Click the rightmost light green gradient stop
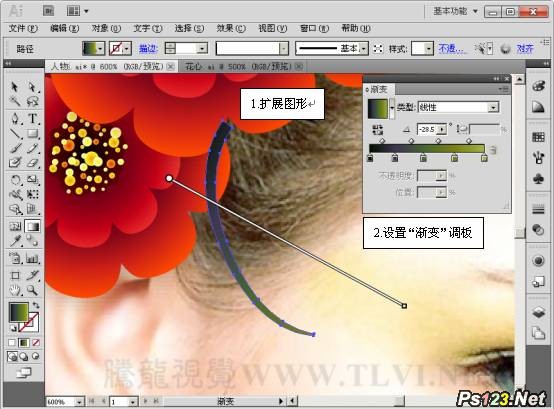554x409 pixels. [x=484, y=158]
